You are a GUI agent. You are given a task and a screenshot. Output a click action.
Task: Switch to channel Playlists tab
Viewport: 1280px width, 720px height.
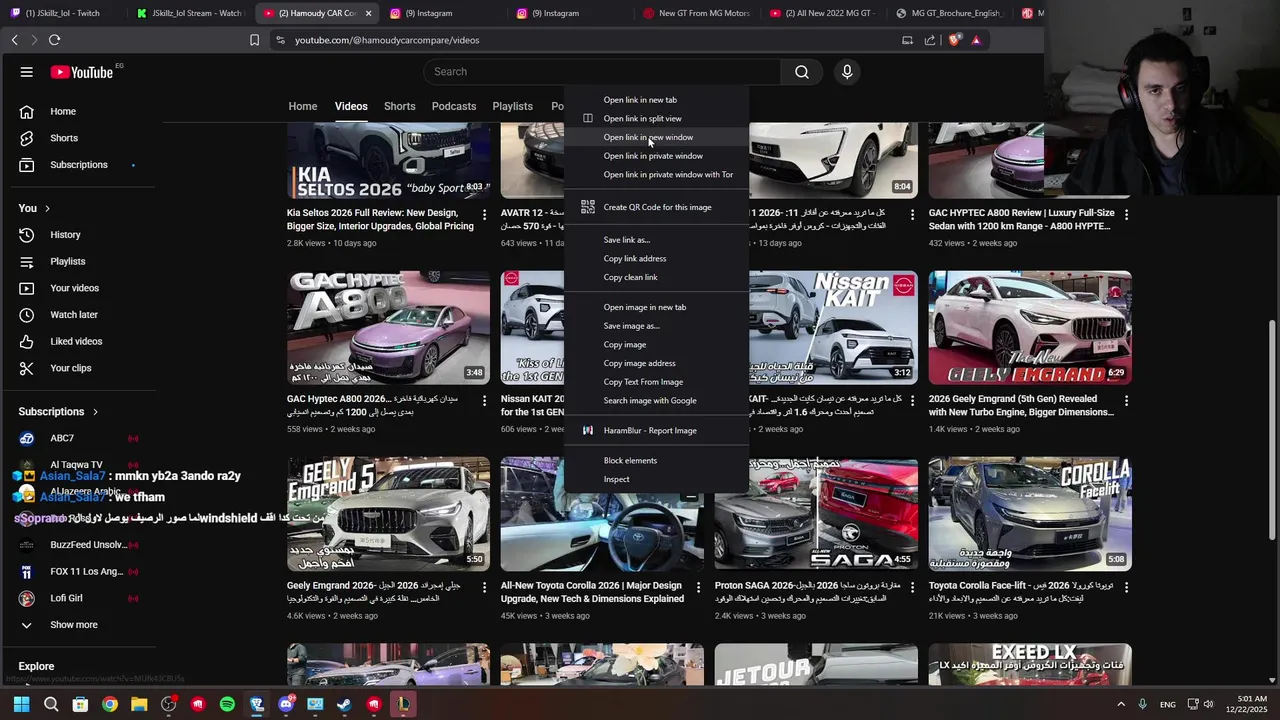point(512,106)
